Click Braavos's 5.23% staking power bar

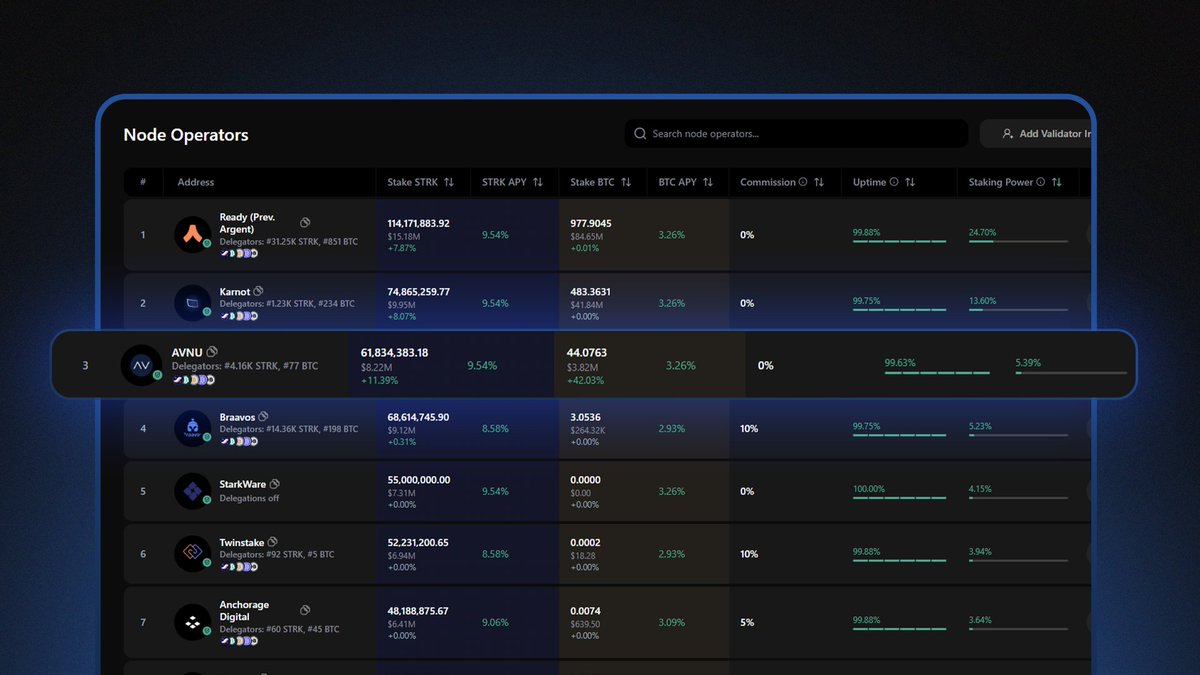tap(1018, 434)
